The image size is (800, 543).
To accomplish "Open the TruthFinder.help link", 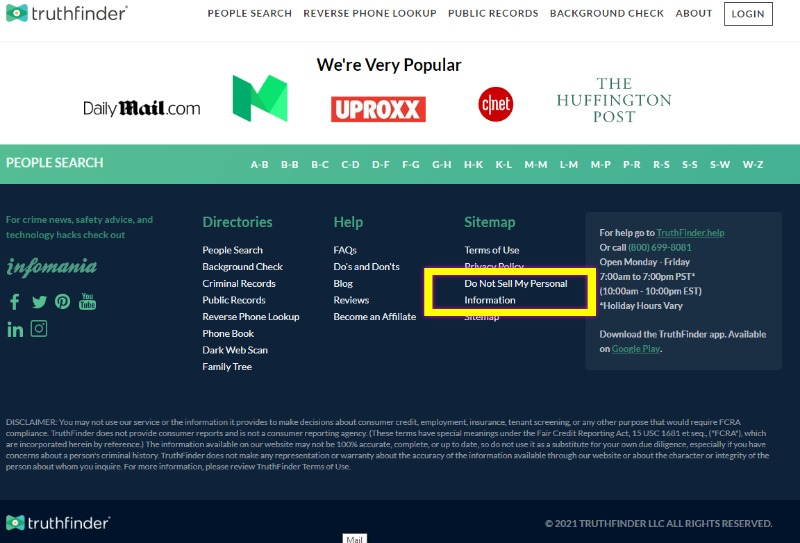I will click(x=690, y=233).
